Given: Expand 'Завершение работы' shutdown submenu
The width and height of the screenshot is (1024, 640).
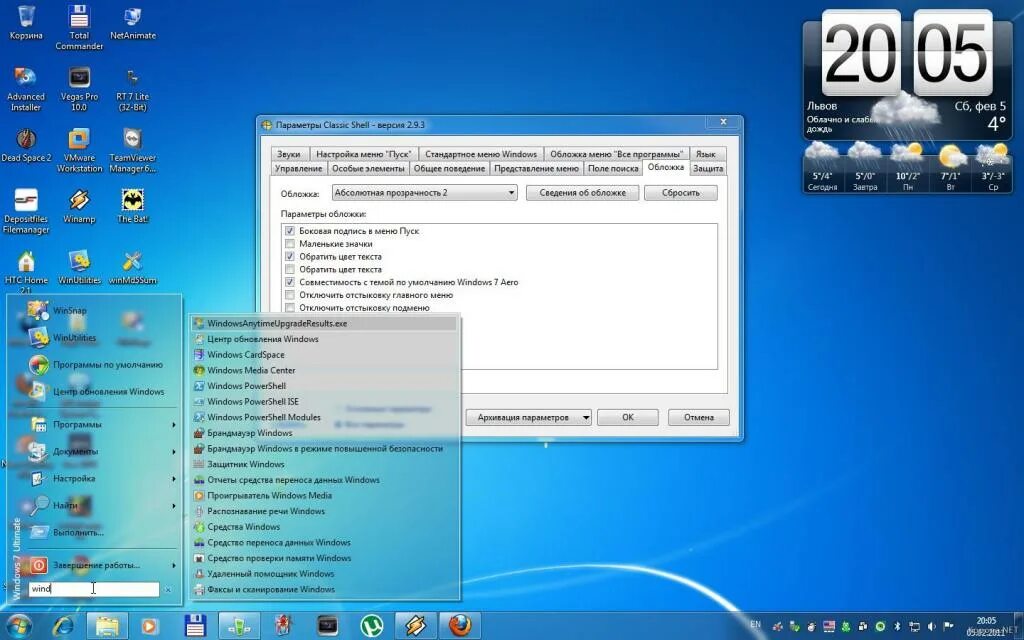Looking at the screenshot, I should pos(104,565).
